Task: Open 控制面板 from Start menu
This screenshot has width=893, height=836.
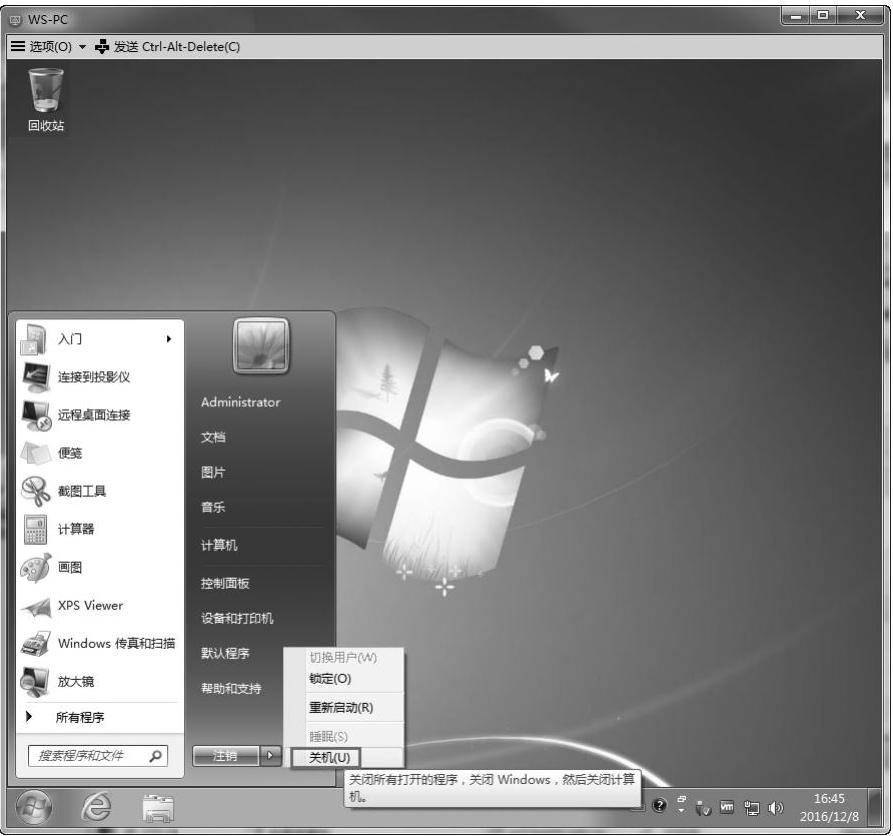Action: tap(225, 583)
